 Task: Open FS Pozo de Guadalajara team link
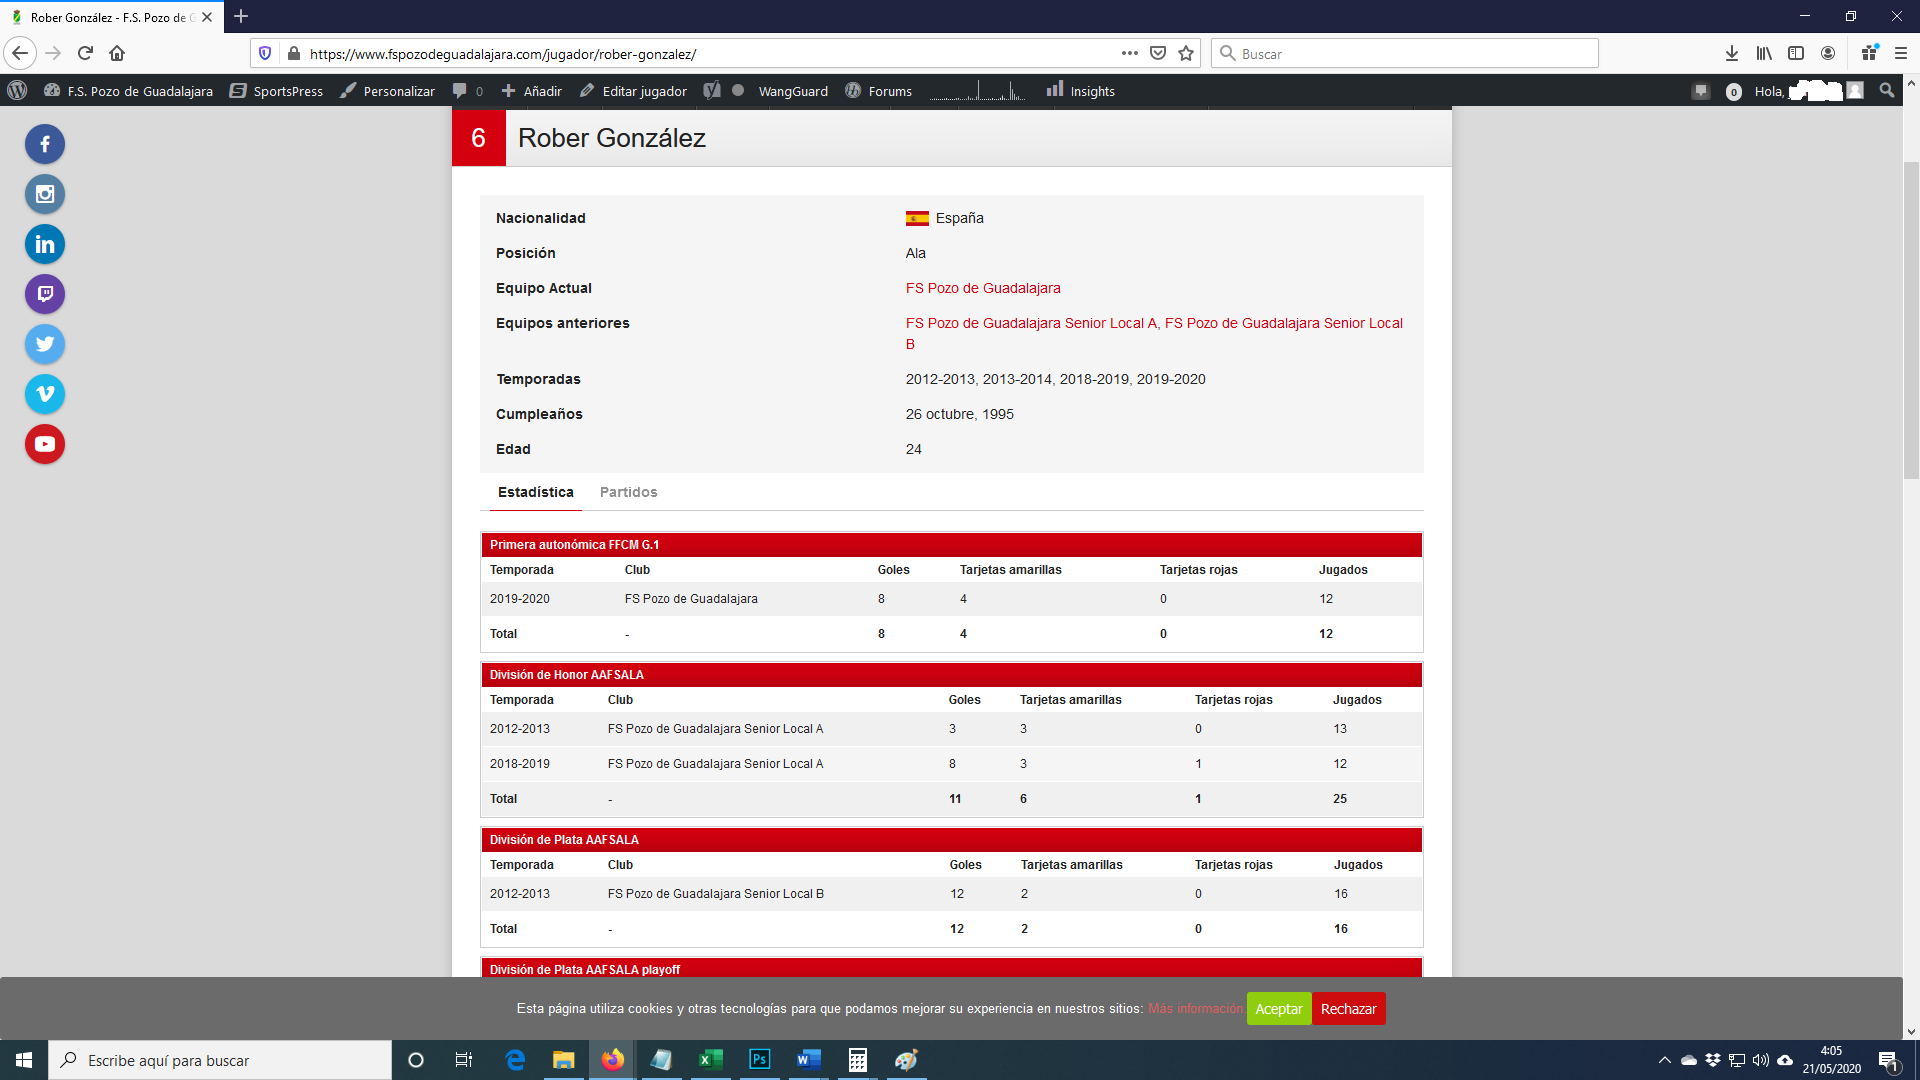point(983,288)
